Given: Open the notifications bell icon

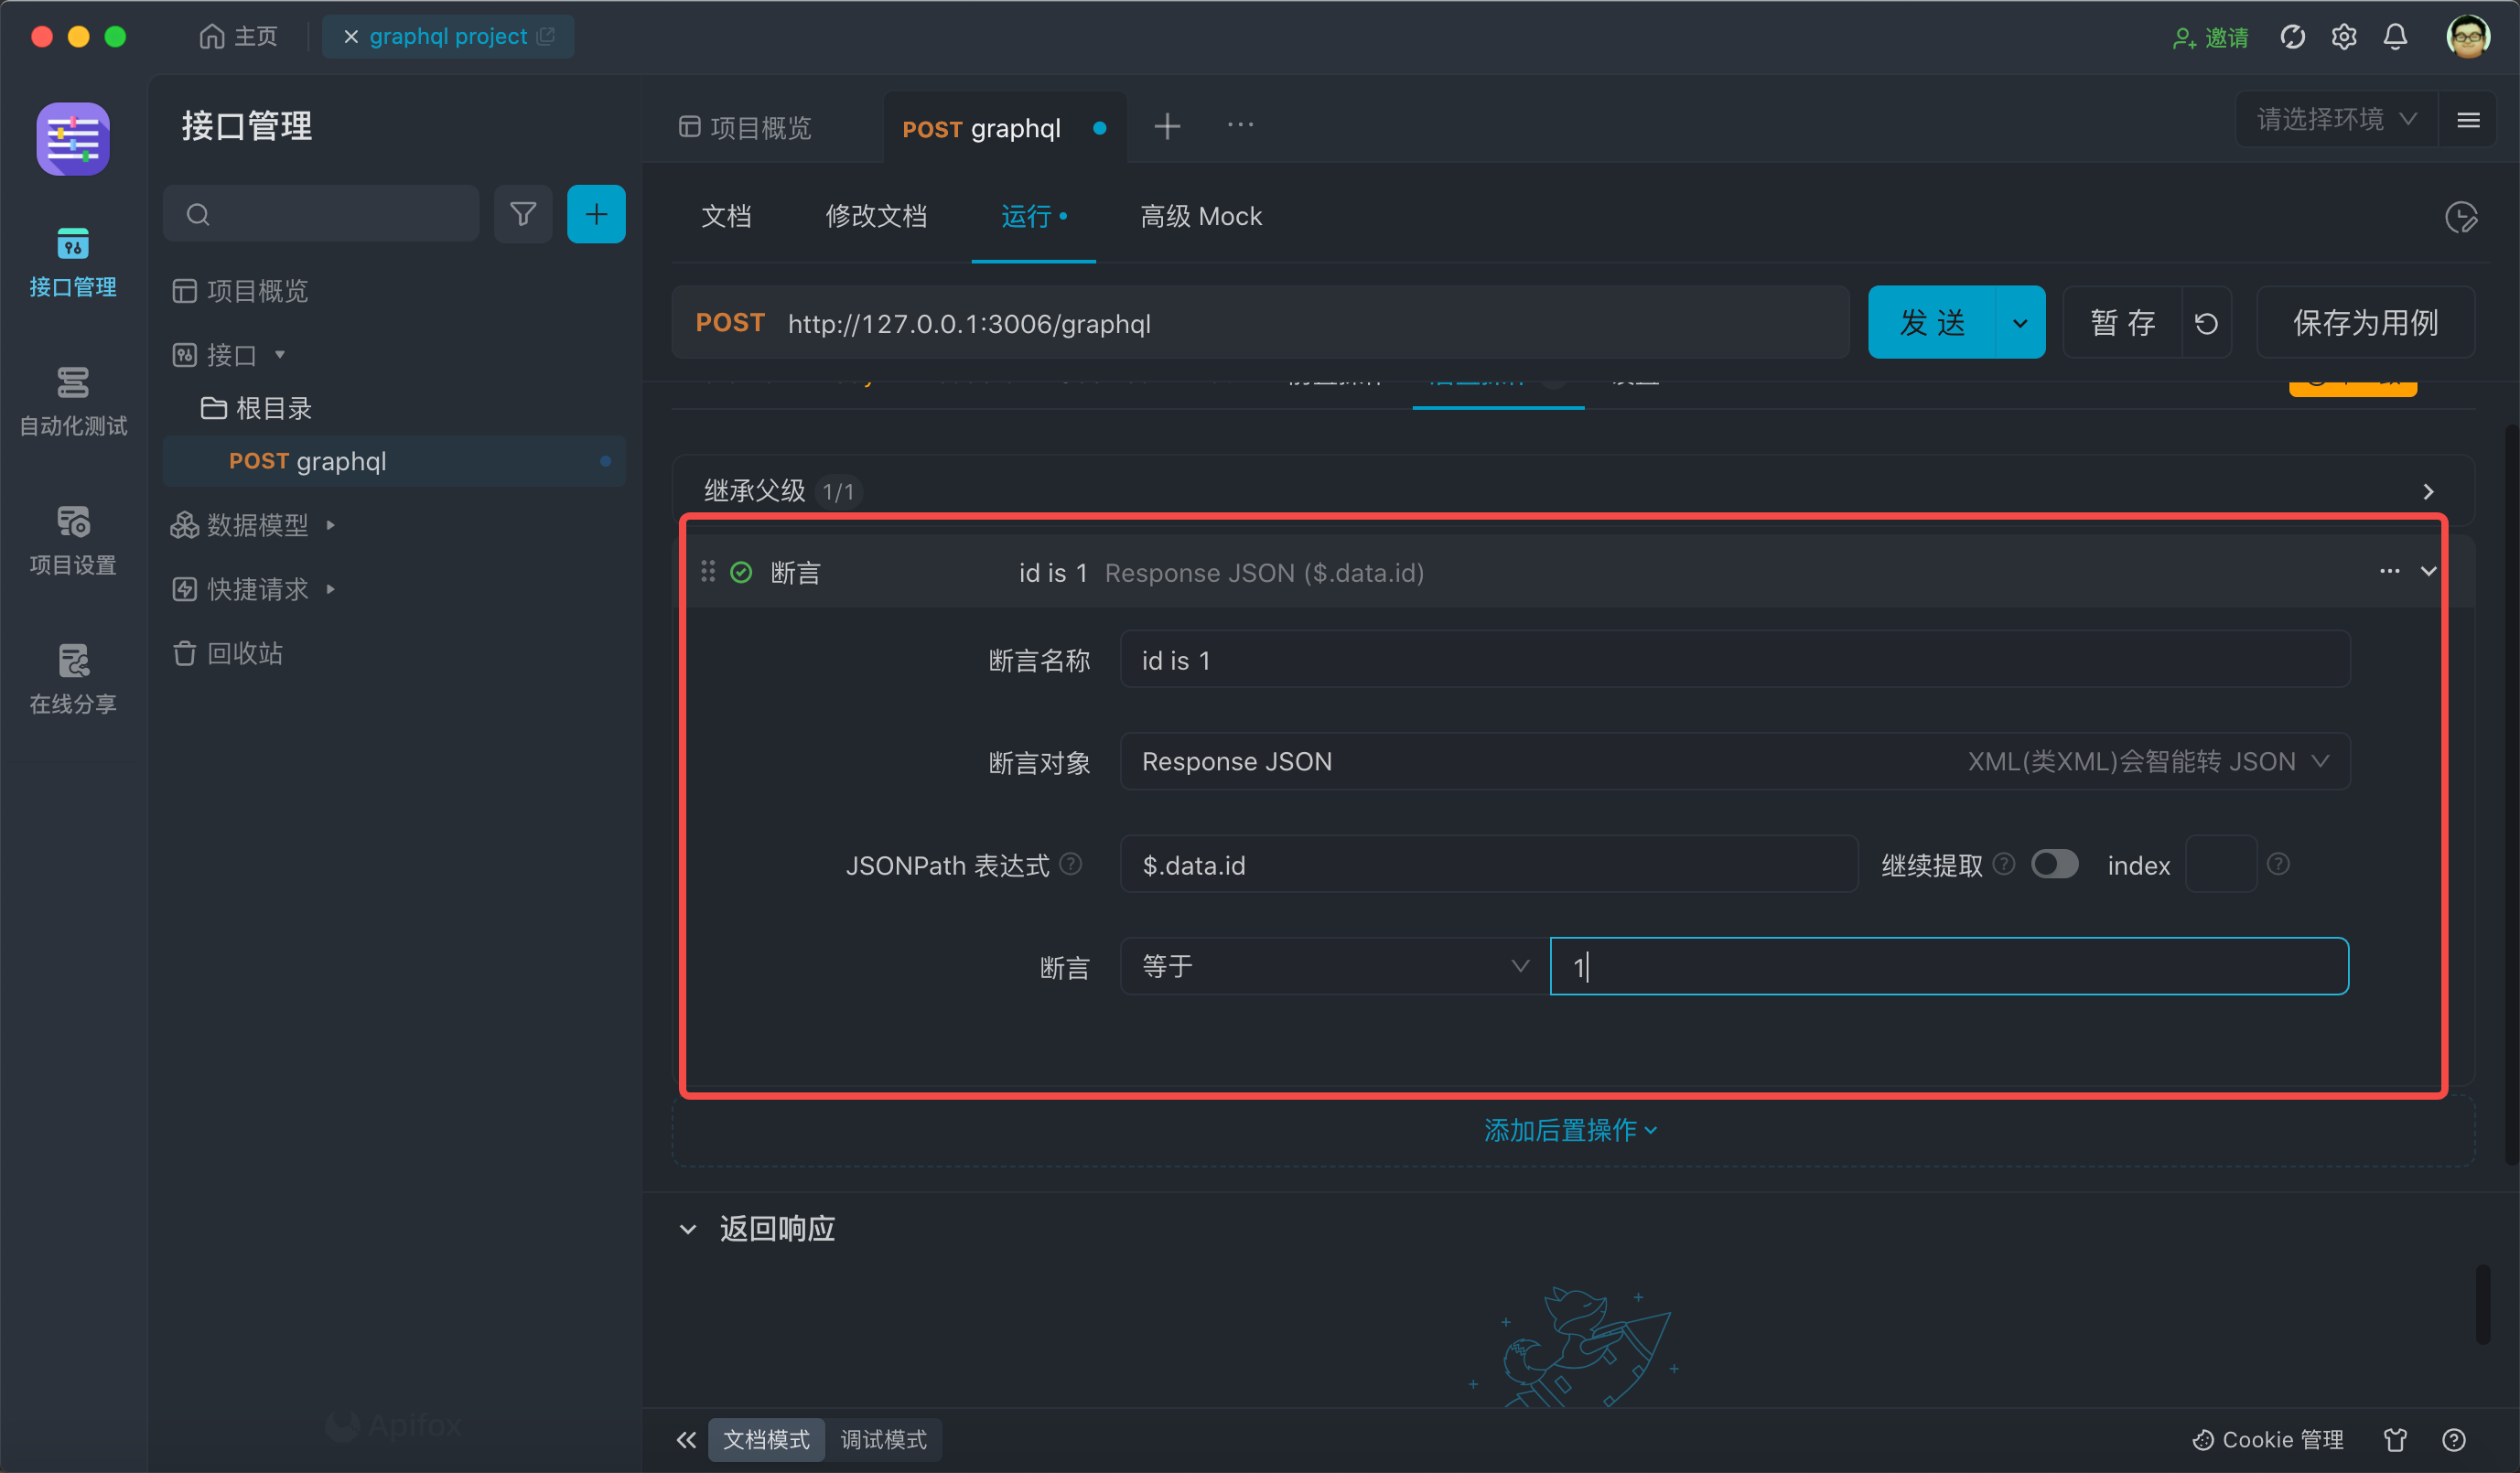Looking at the screenshot, I should pyautogui.click(x=2395, y=37).
